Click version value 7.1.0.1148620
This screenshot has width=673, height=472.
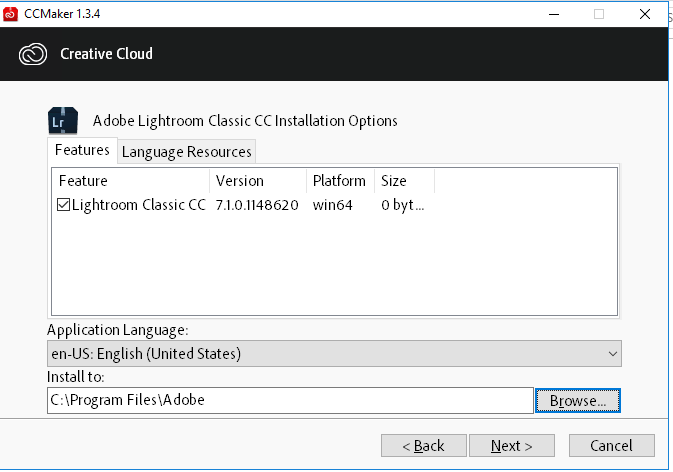coord(257,205)
